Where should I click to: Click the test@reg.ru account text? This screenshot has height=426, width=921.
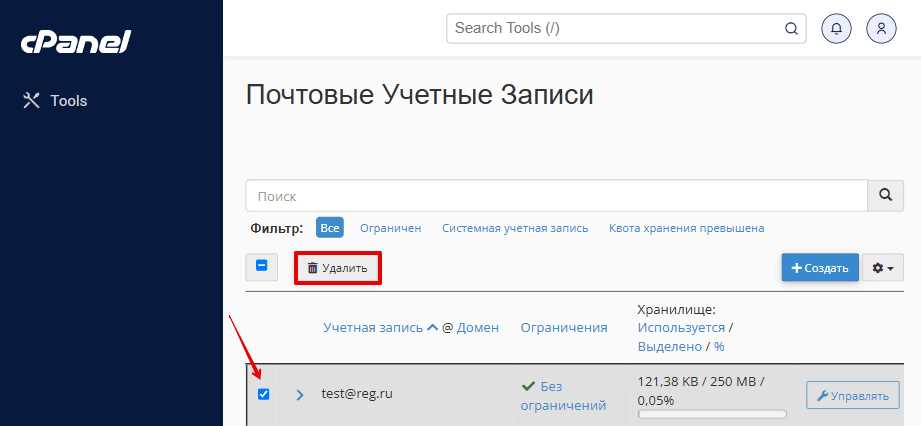click(x=357, y=394)
